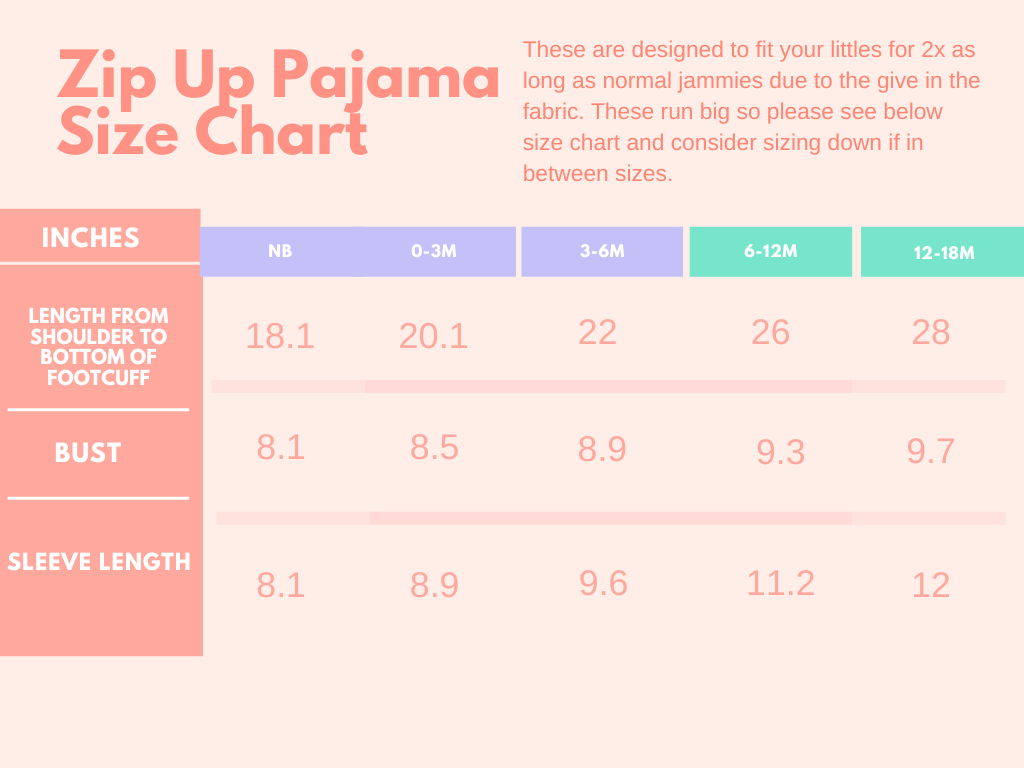Click the Zip Up Pajama Size Chart title
1024x768 pixels.
pyautogui.click(x=277, y=103)
